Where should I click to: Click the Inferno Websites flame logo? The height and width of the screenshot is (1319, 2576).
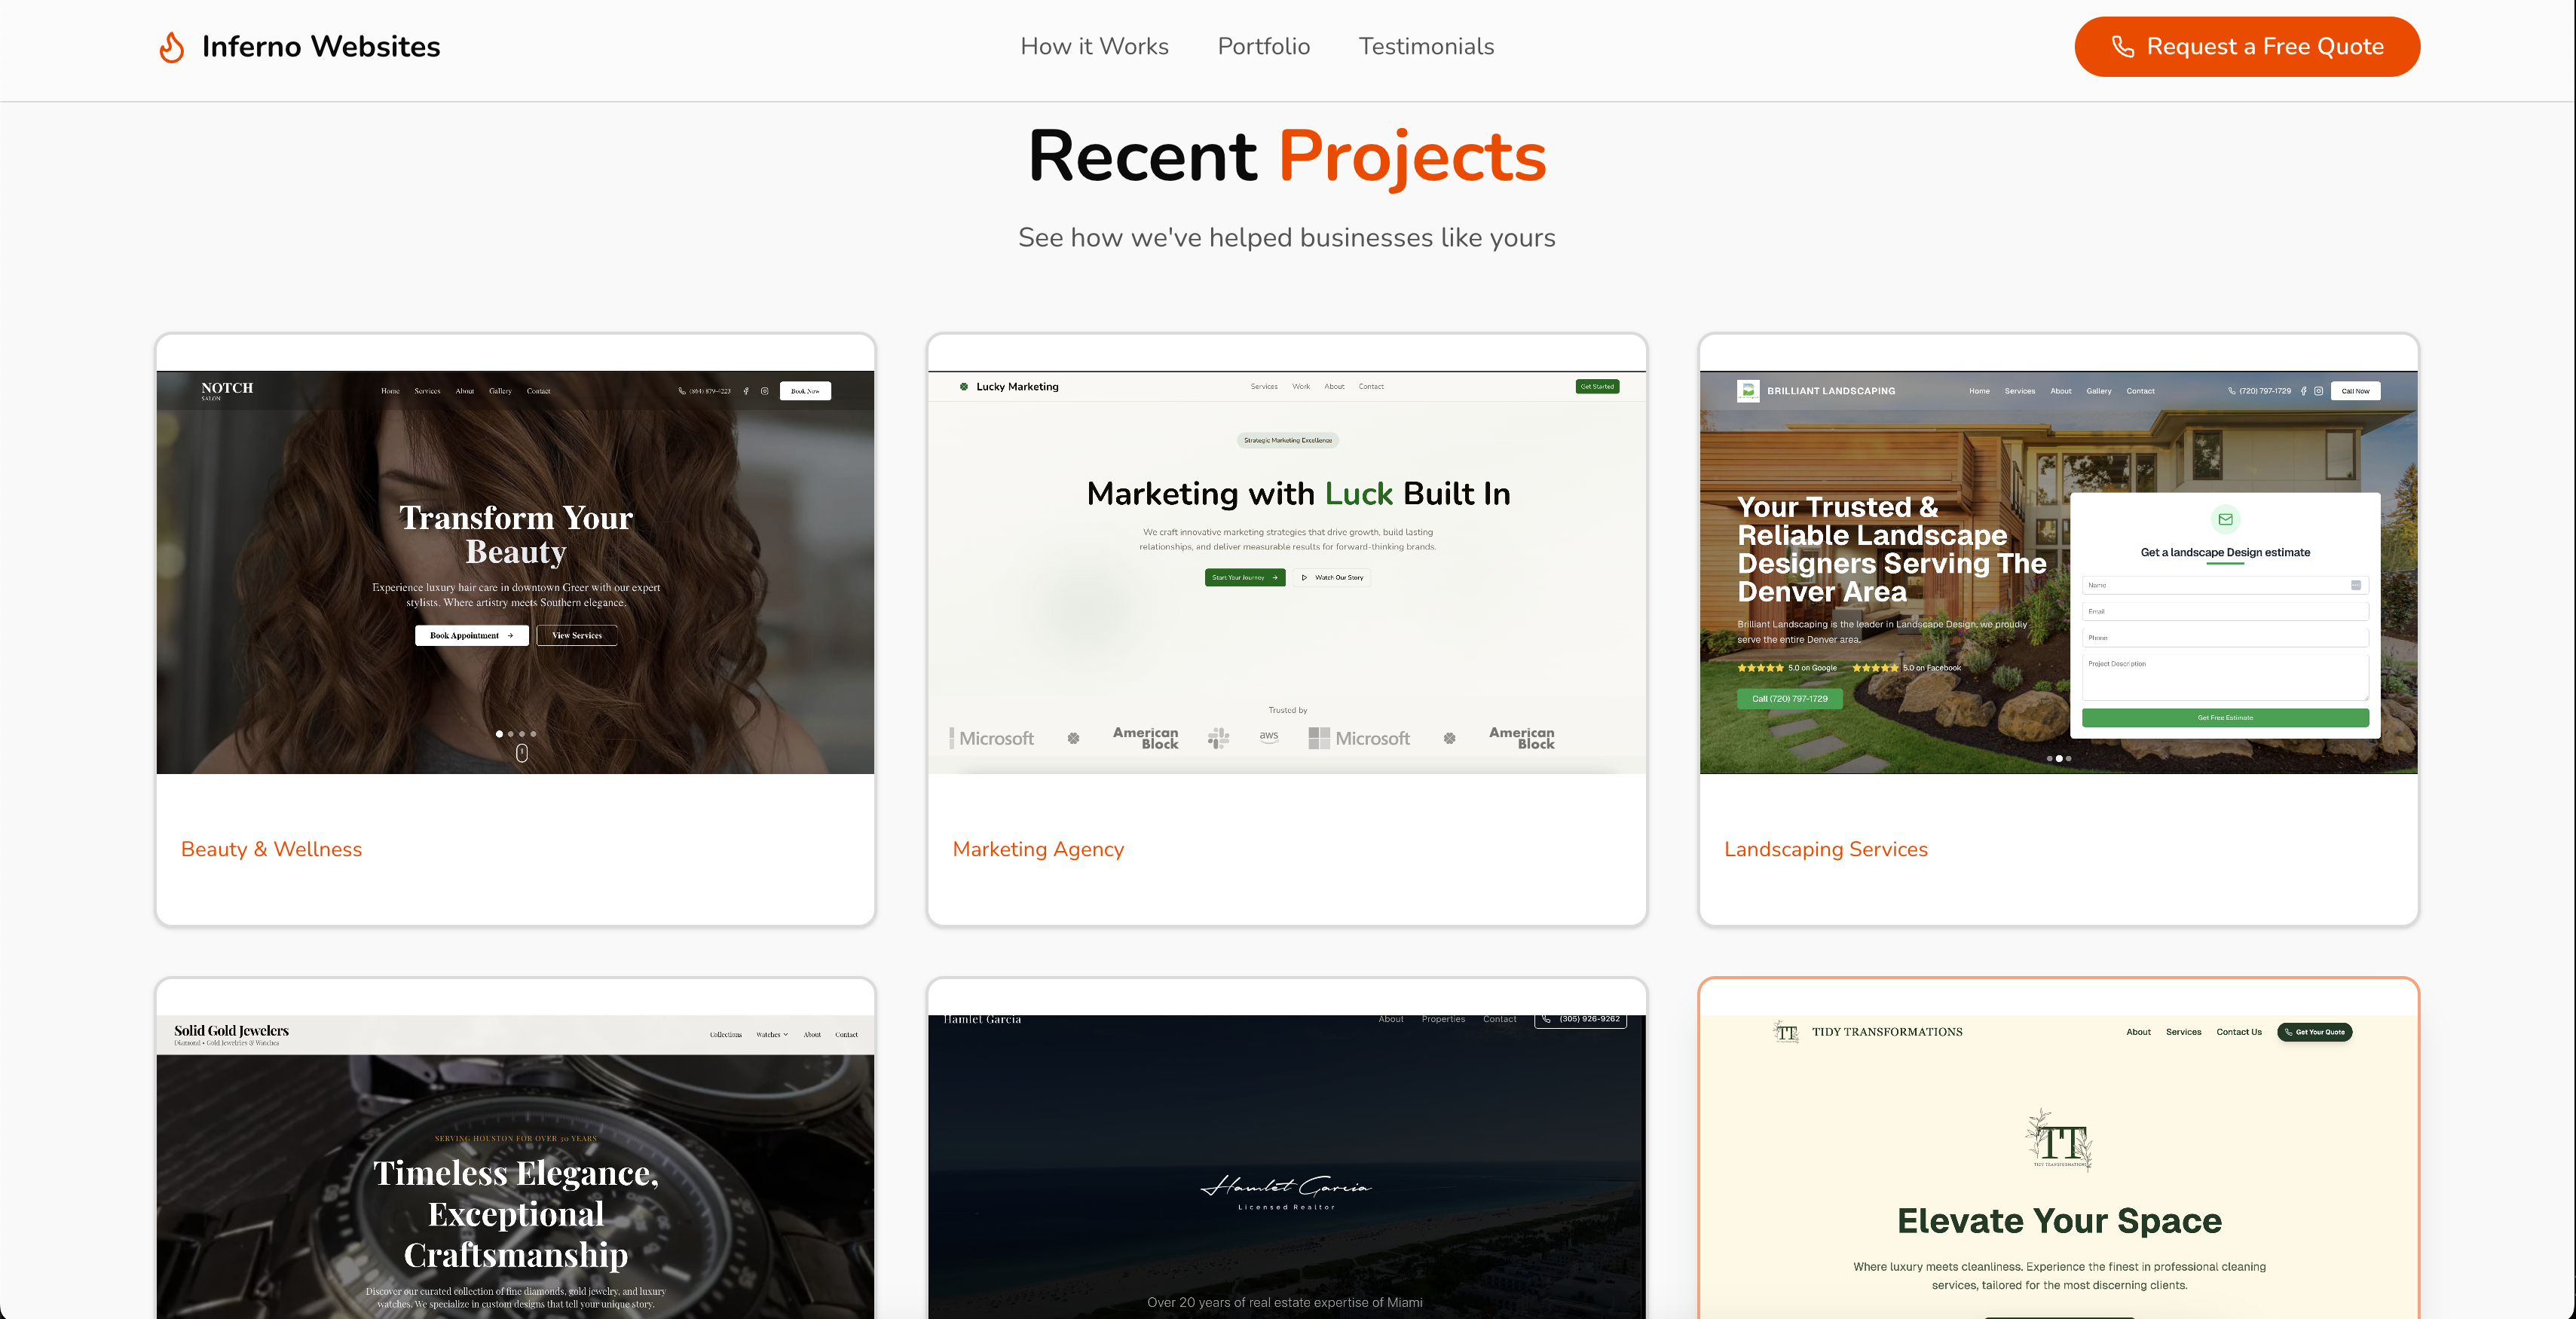point(171,46)
